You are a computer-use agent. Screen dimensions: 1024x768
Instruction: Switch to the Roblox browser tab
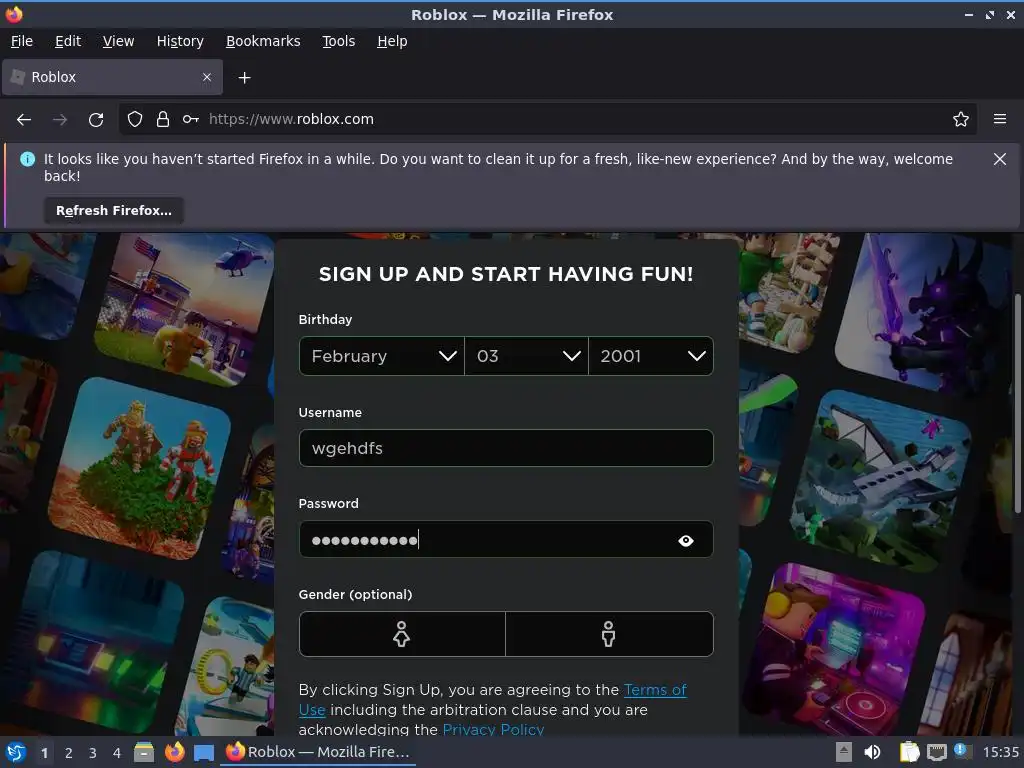112,77
